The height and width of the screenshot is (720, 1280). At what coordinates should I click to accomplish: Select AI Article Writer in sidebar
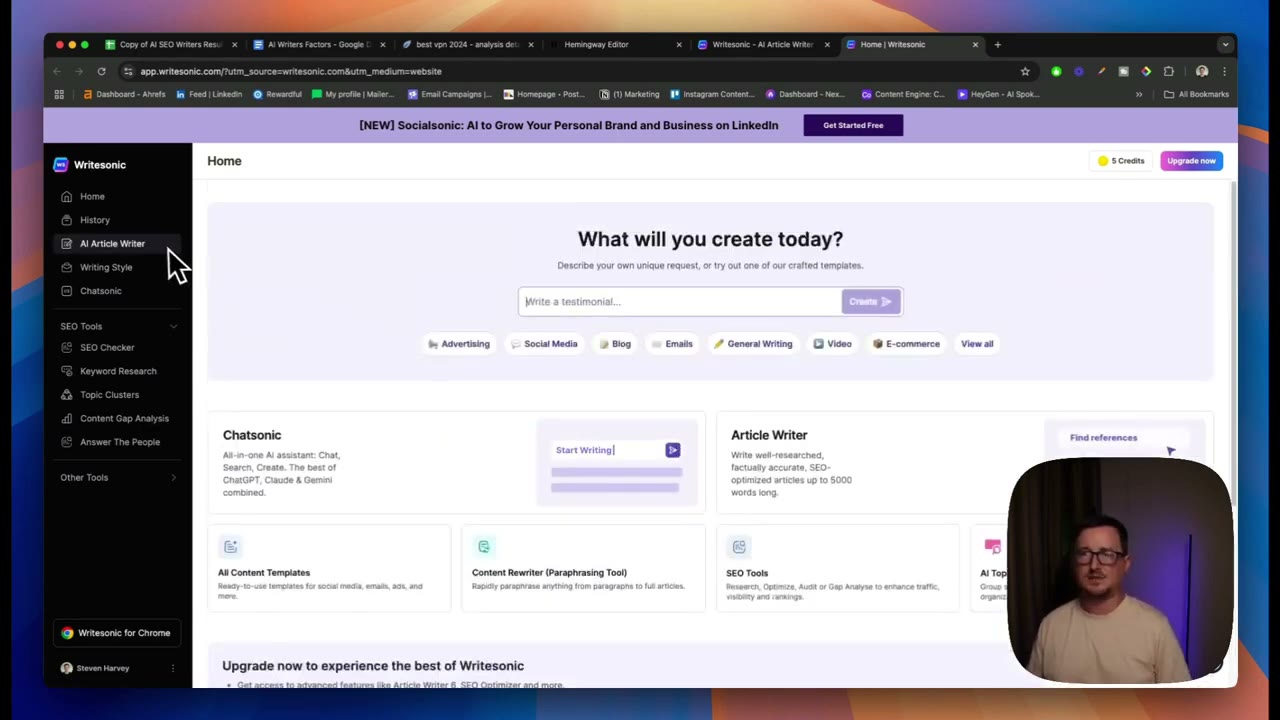[x=112, y=244]
